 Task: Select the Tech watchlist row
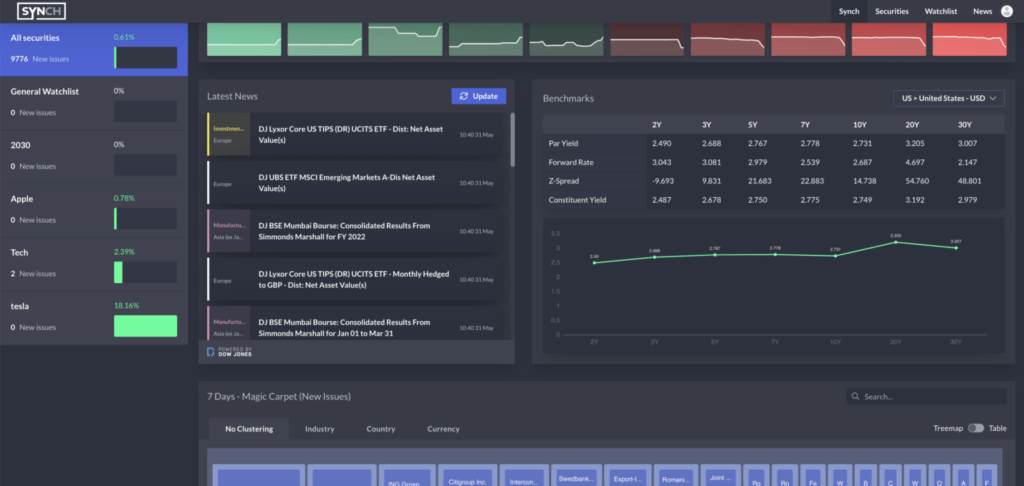[x=93, y=264]
